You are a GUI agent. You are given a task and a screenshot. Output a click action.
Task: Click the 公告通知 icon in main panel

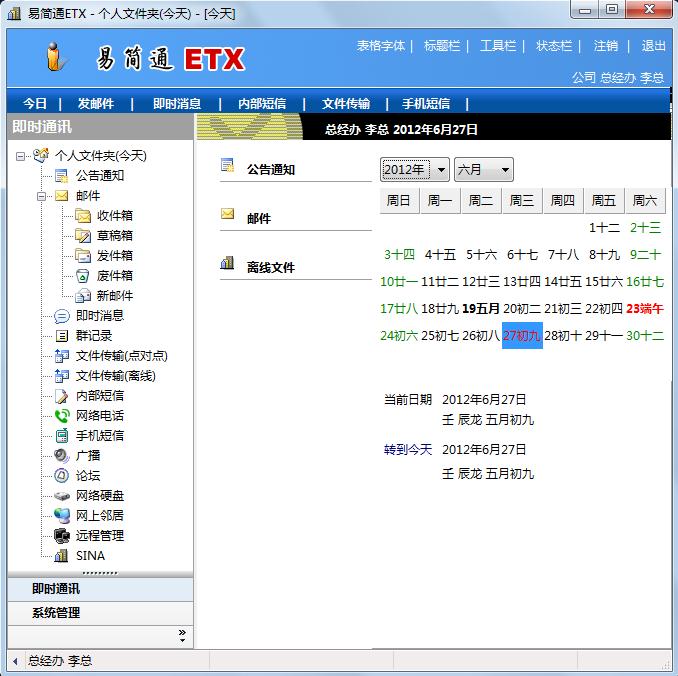pyautogui.click(x=227, y=166)
